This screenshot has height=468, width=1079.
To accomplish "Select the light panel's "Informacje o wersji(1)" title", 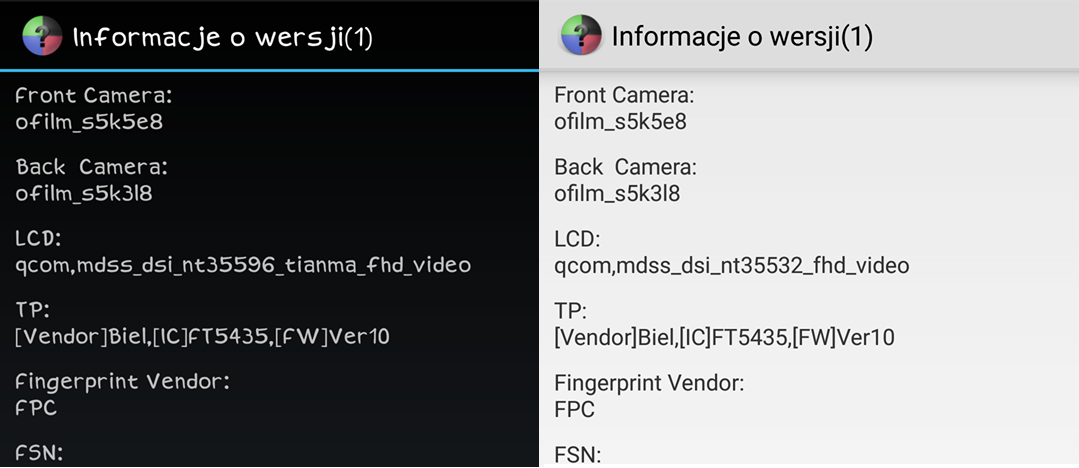I will (742, 37).
